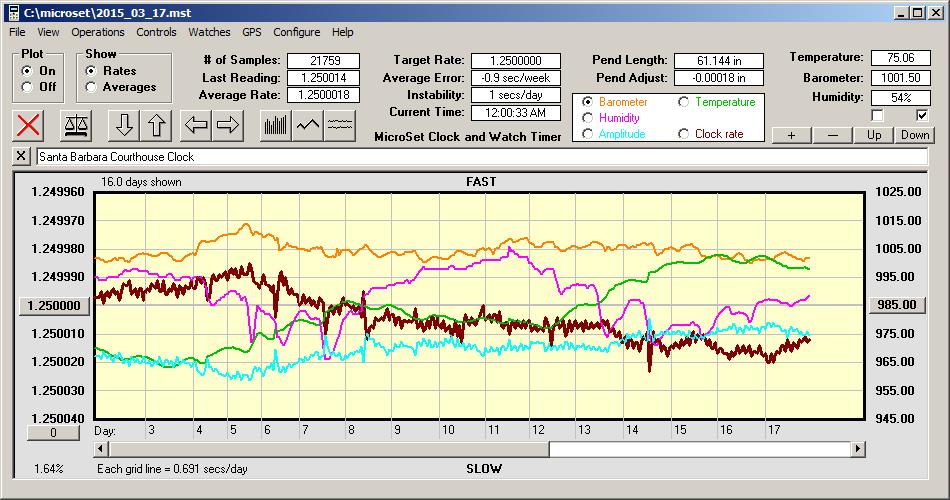The height and width of the screenshot is (500, 950).
Task: Click the left arrow toolbar icon
Action: point(196,125)
